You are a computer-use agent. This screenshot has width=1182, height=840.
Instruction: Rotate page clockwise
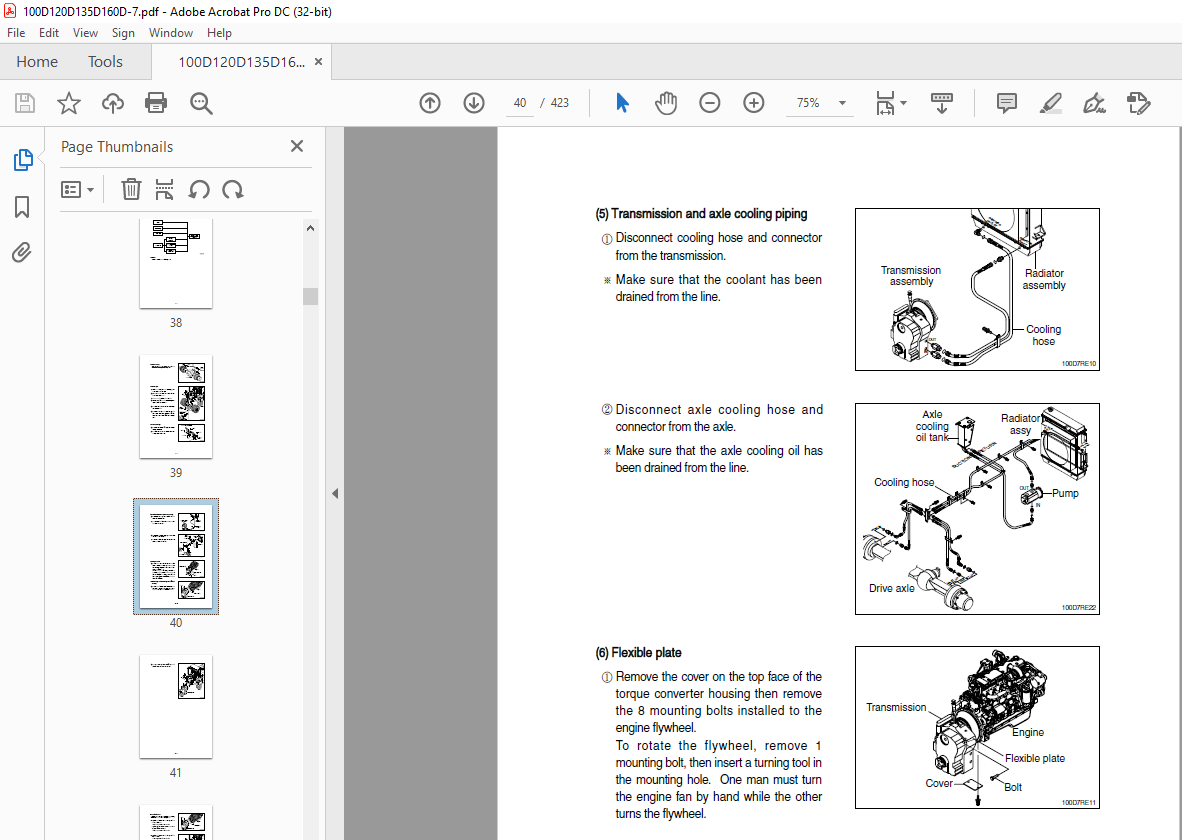click(x=233, y=189)
